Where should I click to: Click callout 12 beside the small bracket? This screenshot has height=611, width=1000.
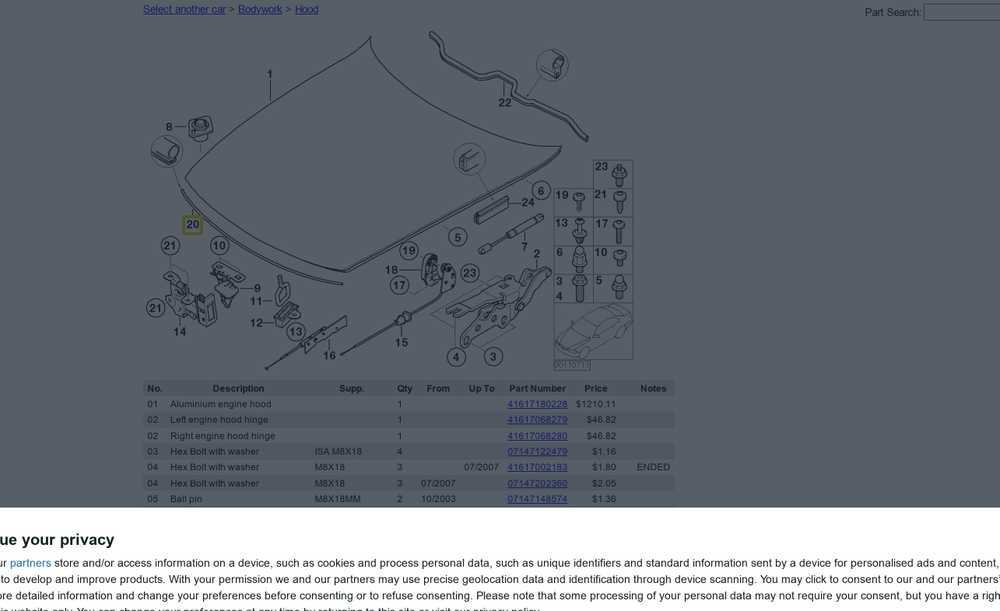(256, 323)
